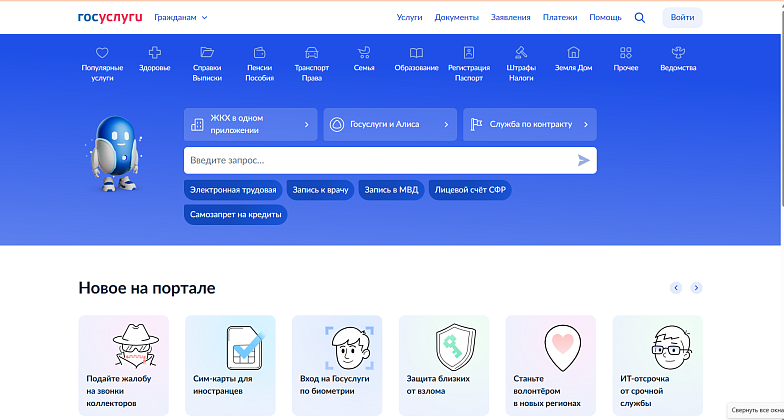Select the Семья stroller icon
This screenshot has width=784, height=420.
tap(364, 53)
